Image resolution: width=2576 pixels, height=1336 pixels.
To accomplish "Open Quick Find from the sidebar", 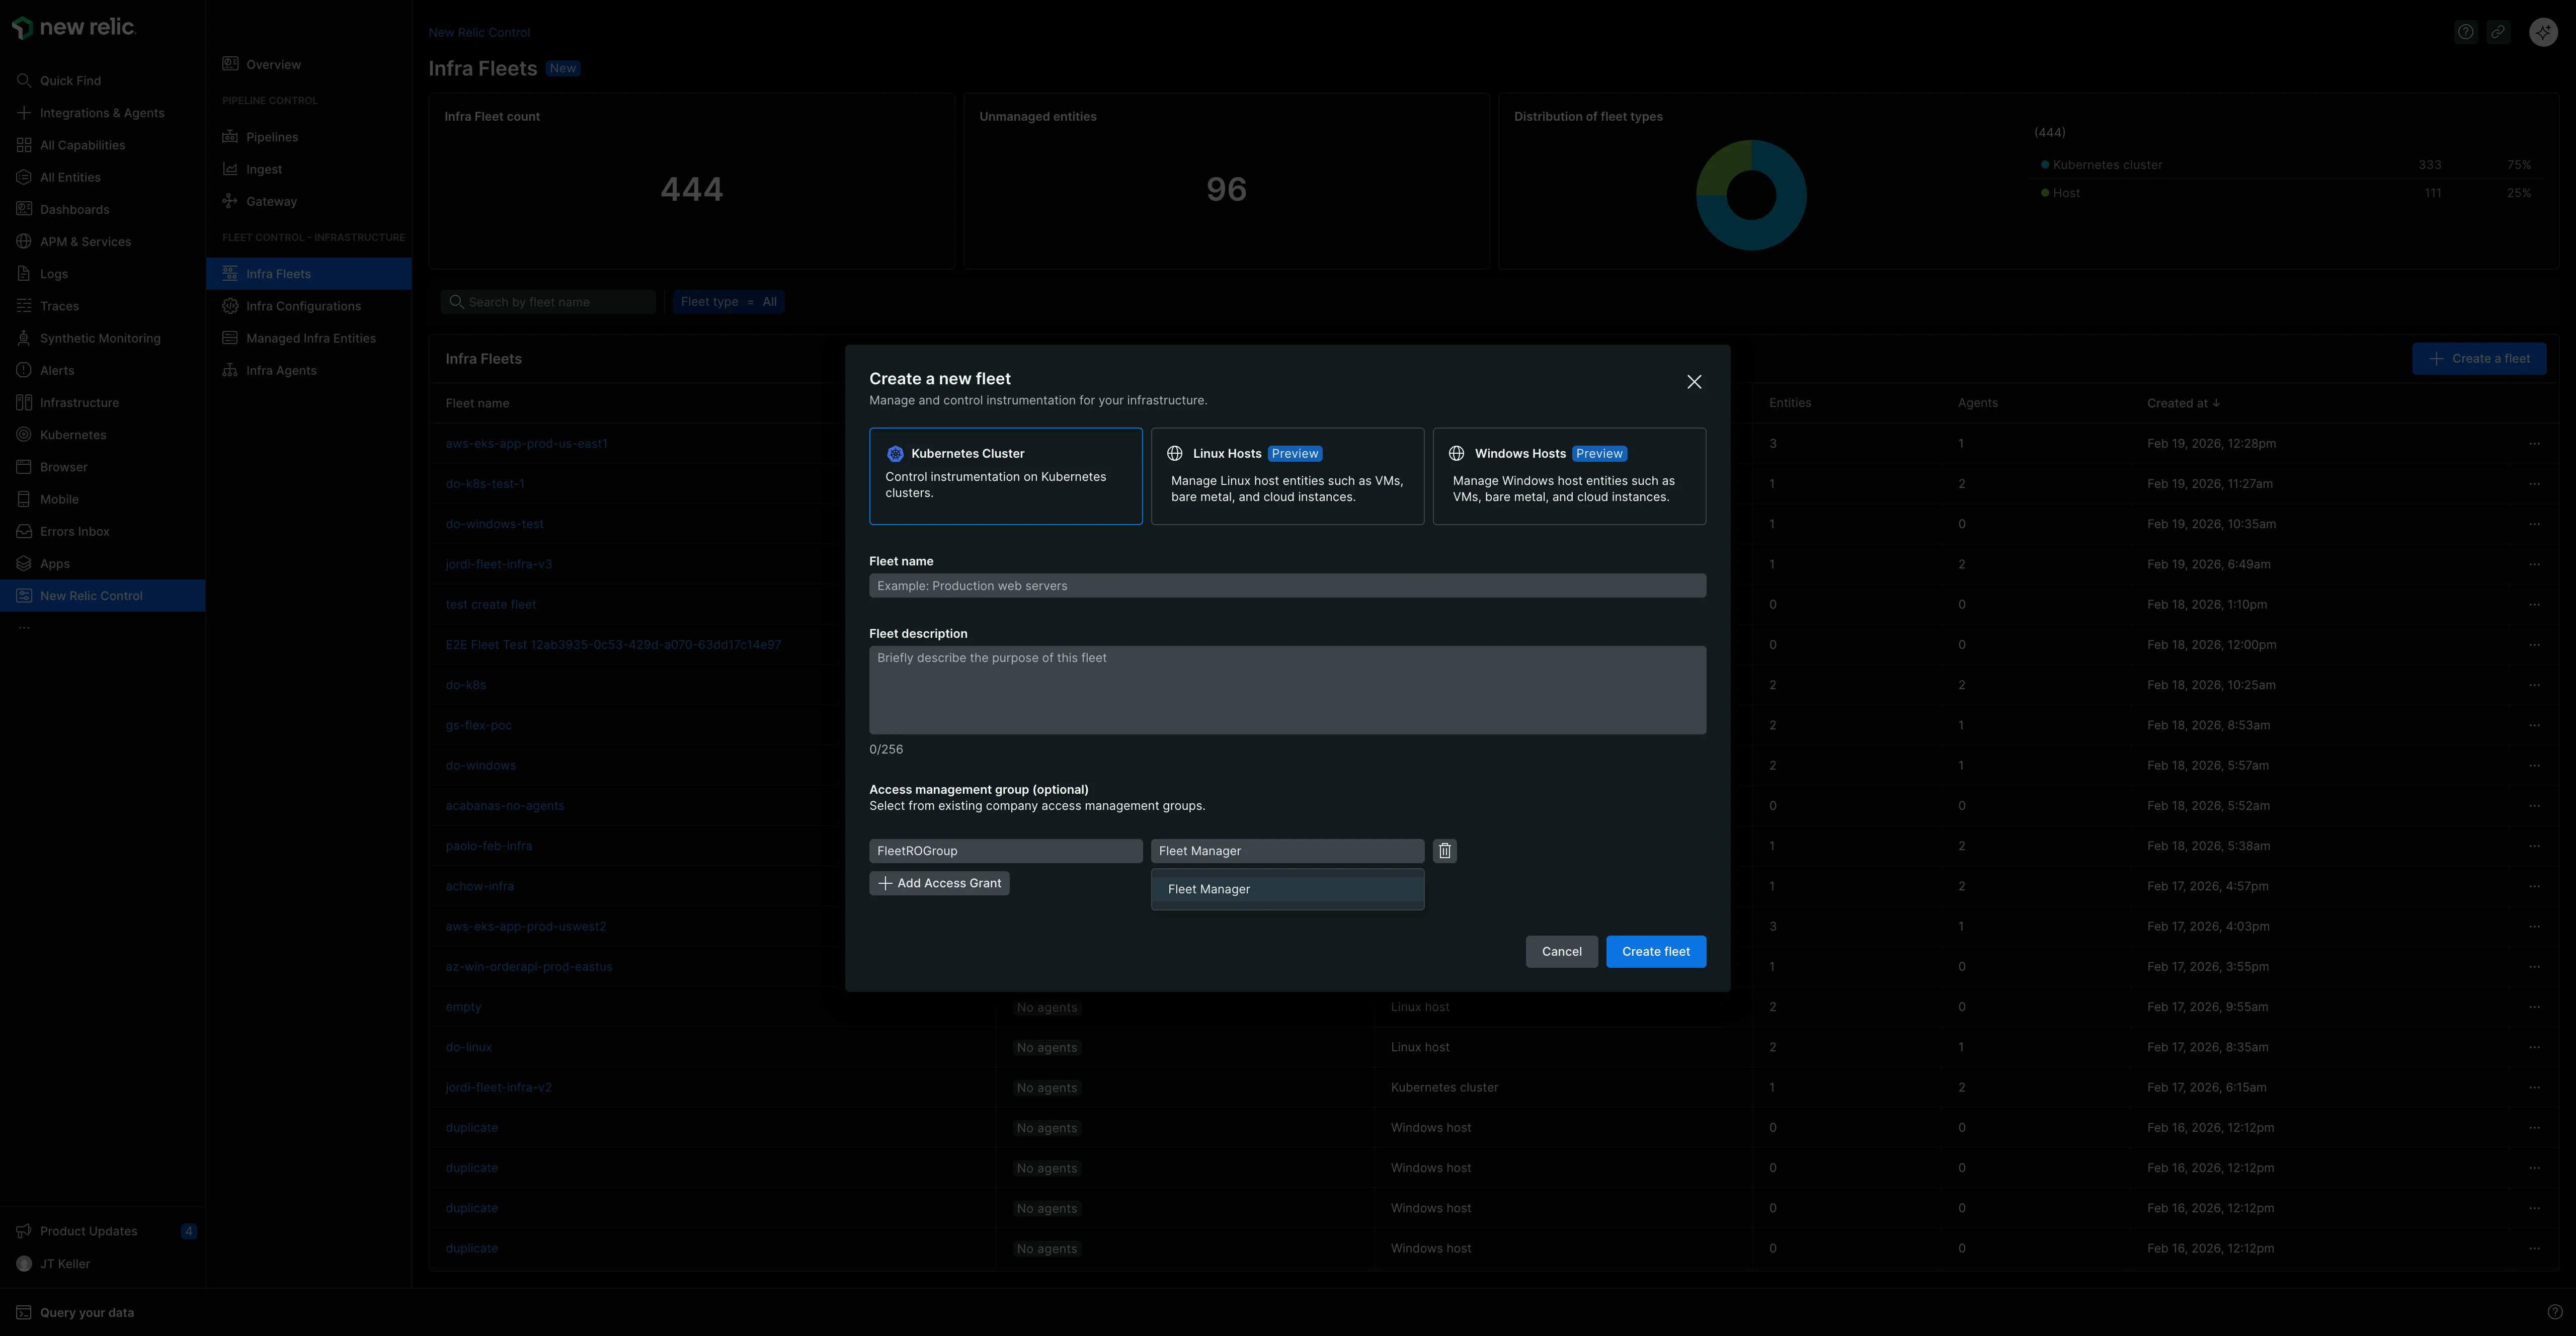I will 70,80.
